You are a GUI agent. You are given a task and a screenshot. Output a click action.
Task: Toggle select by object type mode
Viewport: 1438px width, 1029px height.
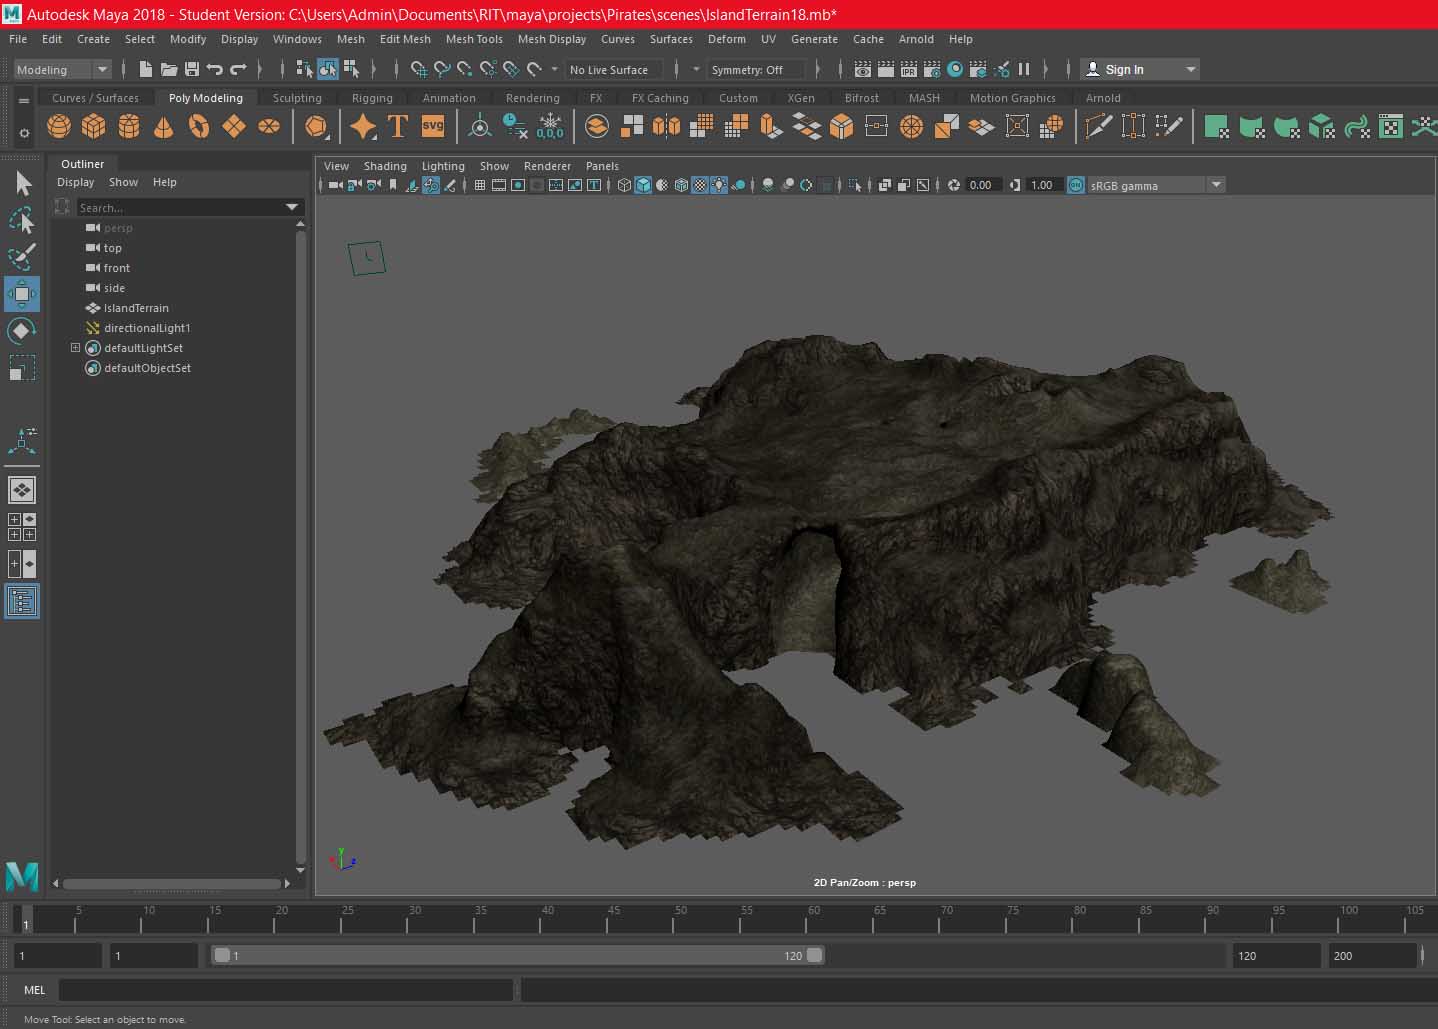(328, 69)
